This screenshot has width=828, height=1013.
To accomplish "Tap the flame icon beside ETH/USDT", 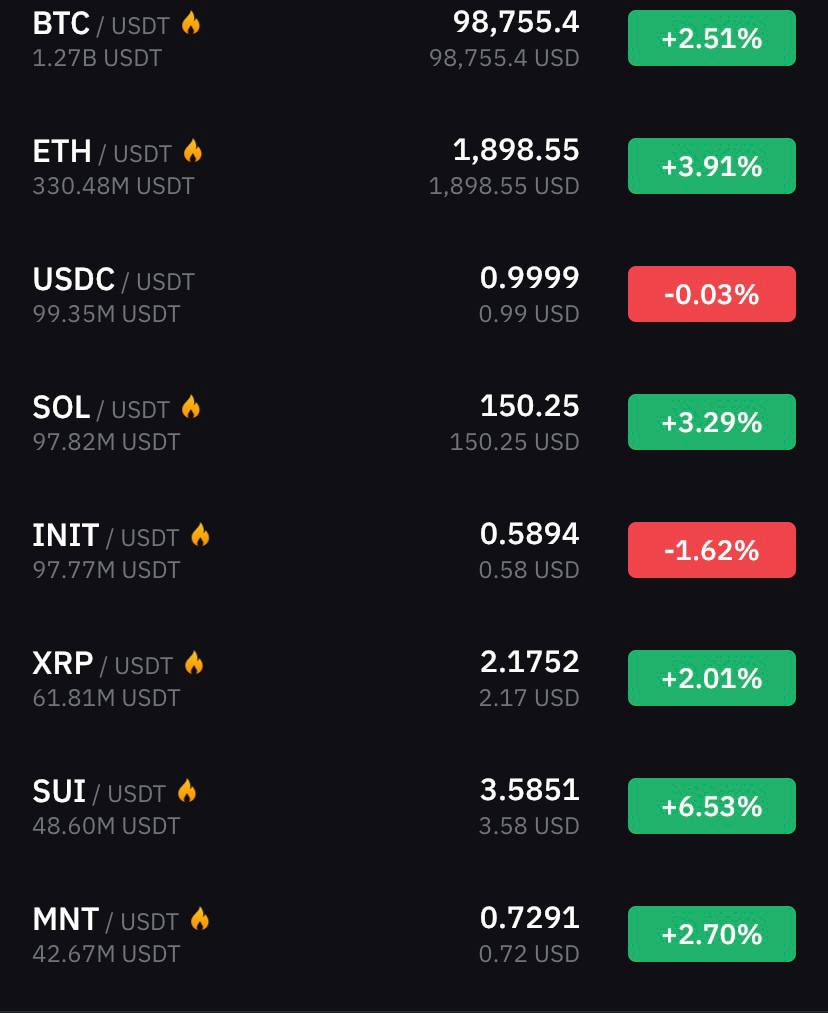I will click(x=192, y=151).
